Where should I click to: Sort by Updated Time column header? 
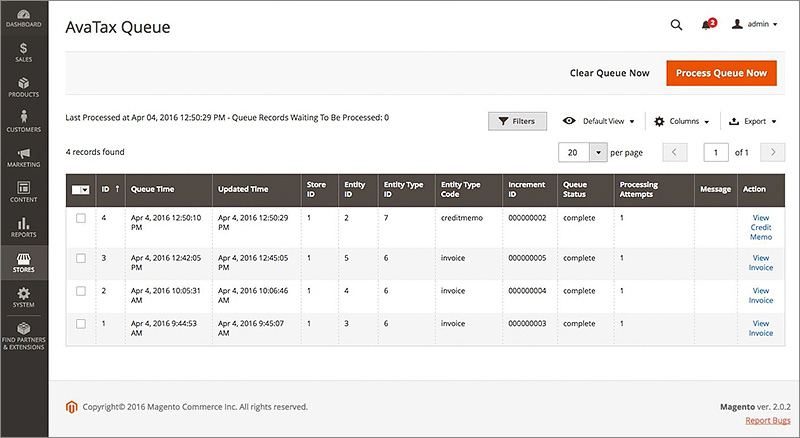[x=257, y=189]
